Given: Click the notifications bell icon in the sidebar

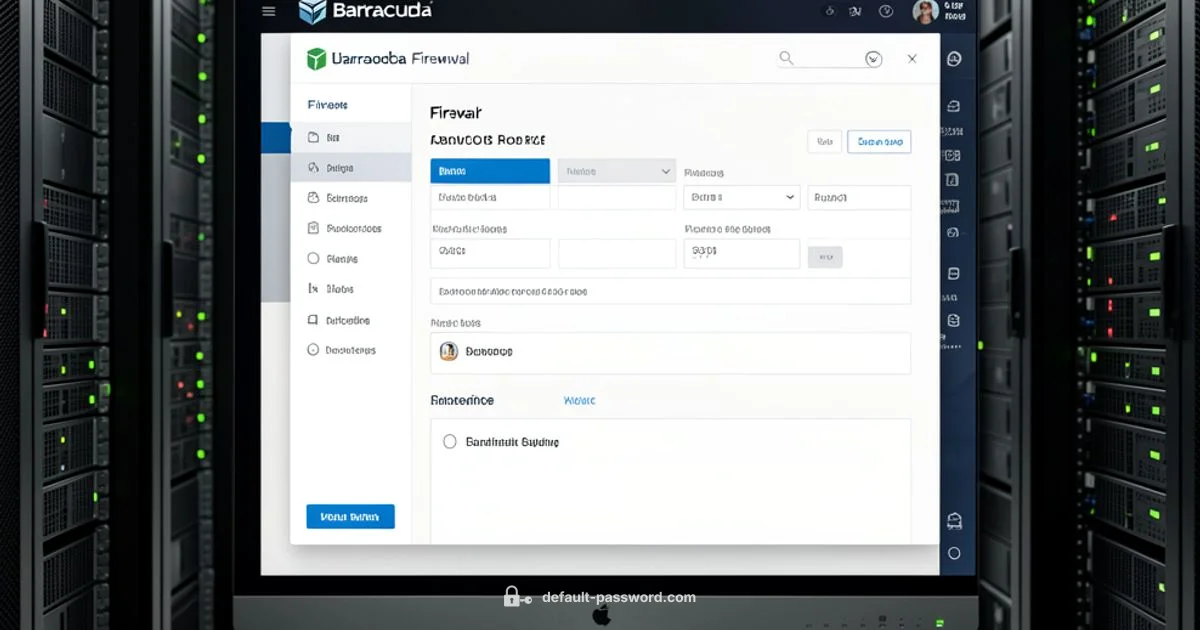Looking at the screenshot, I should (312, 319).
